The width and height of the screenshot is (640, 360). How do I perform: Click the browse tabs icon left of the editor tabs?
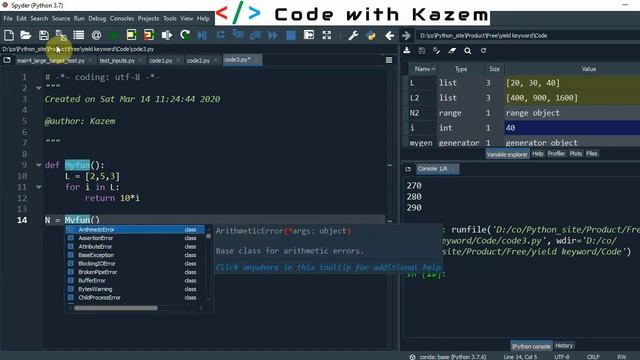[7, 60]
